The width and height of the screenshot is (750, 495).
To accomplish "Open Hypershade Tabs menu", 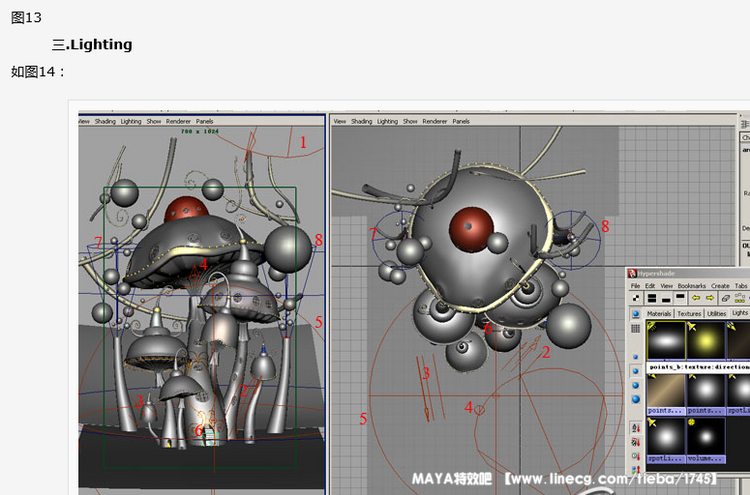I will pos(741,286).
